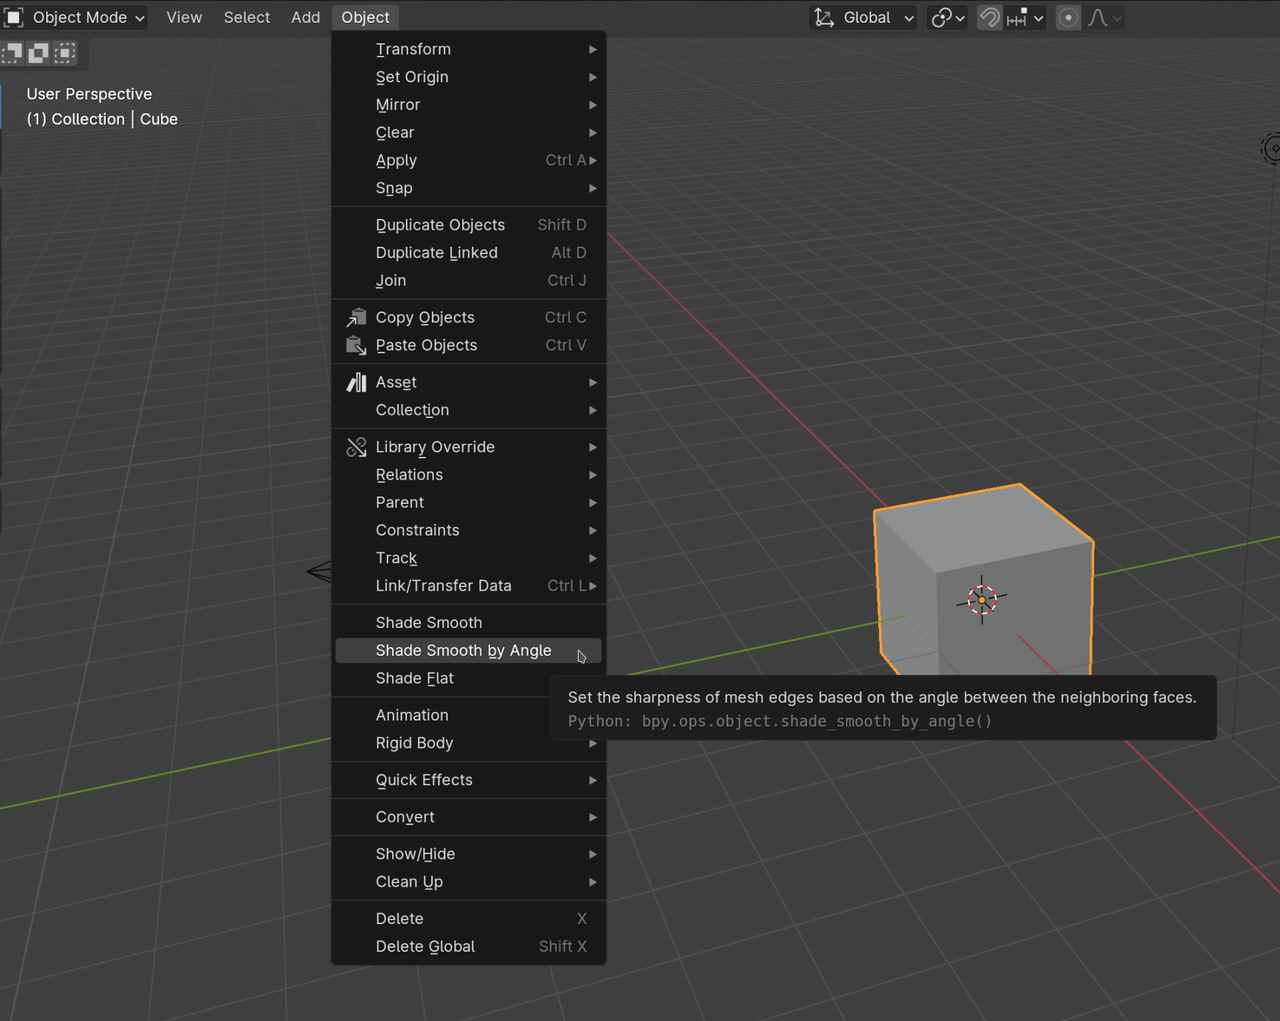Click the "(1) Collection | Cube" label
1280x1021 pixels.
(x=102, y=119)
